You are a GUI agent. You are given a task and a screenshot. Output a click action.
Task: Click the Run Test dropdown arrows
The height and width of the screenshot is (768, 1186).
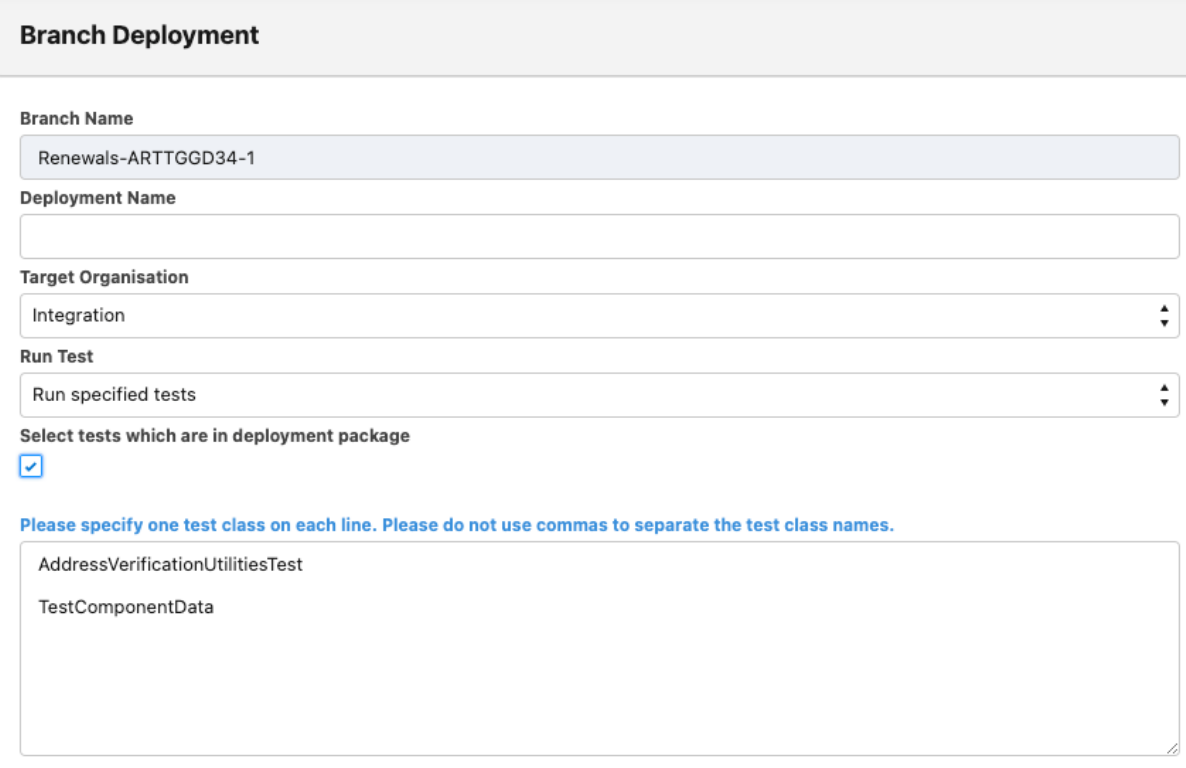point(1163,395)
